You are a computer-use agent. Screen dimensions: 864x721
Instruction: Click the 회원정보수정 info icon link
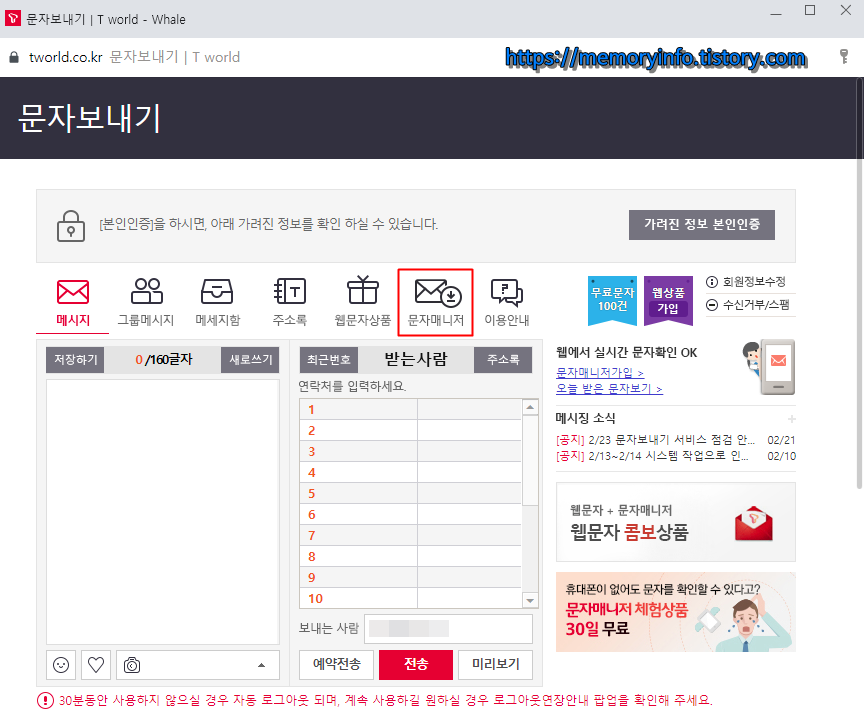[x=746, y=282]
